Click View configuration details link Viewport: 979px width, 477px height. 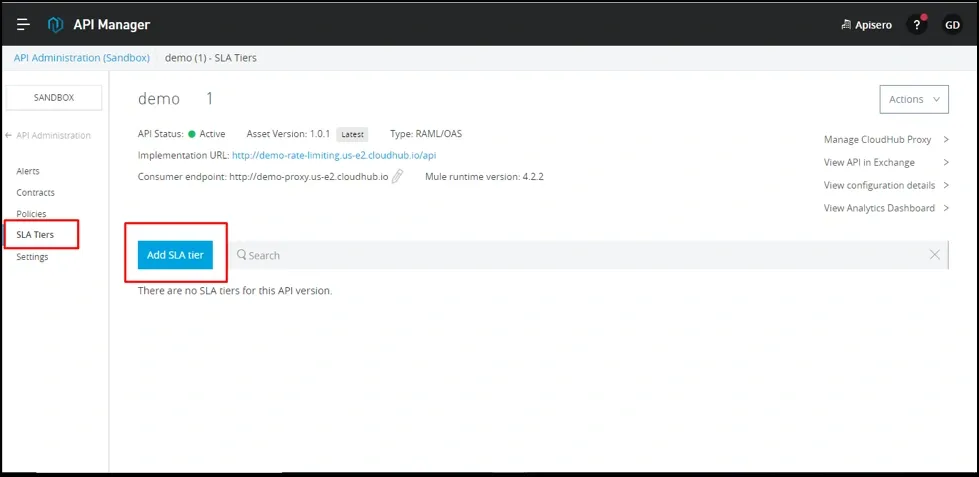pyautogui.click(x=879, y=185)
